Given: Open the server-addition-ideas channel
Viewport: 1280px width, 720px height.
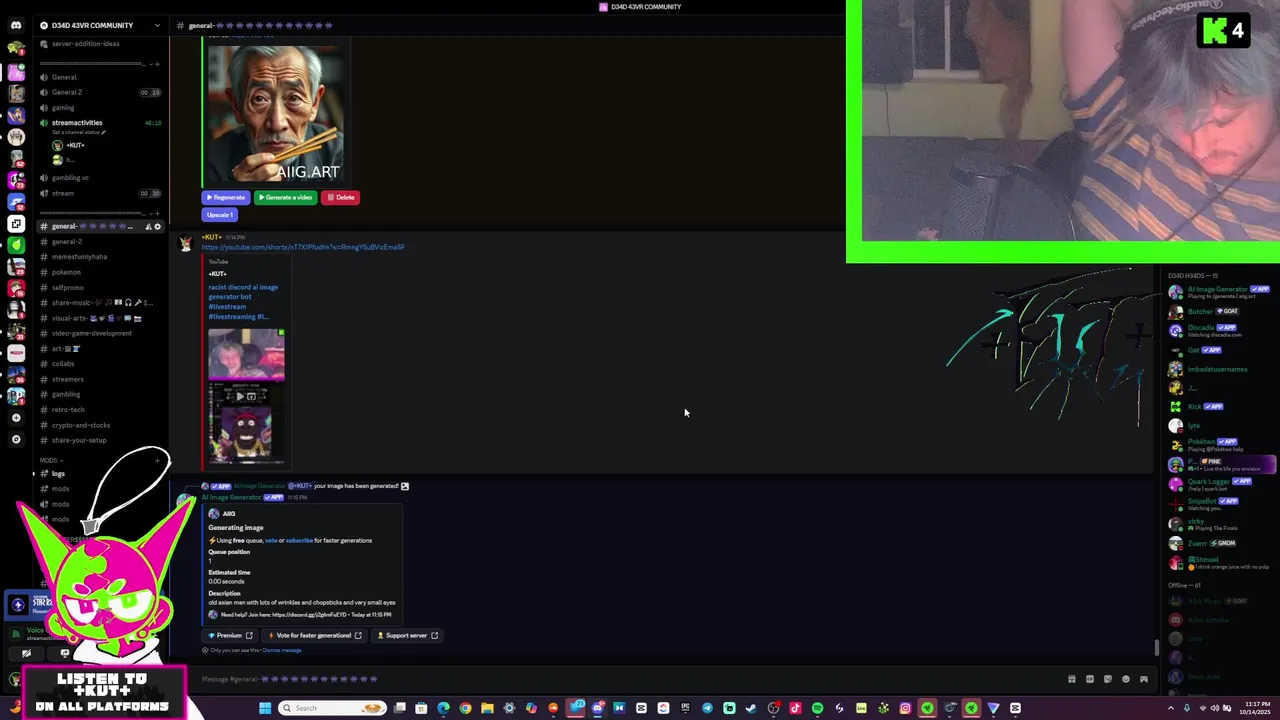Looking at the screenshot, I should [85, 44].
